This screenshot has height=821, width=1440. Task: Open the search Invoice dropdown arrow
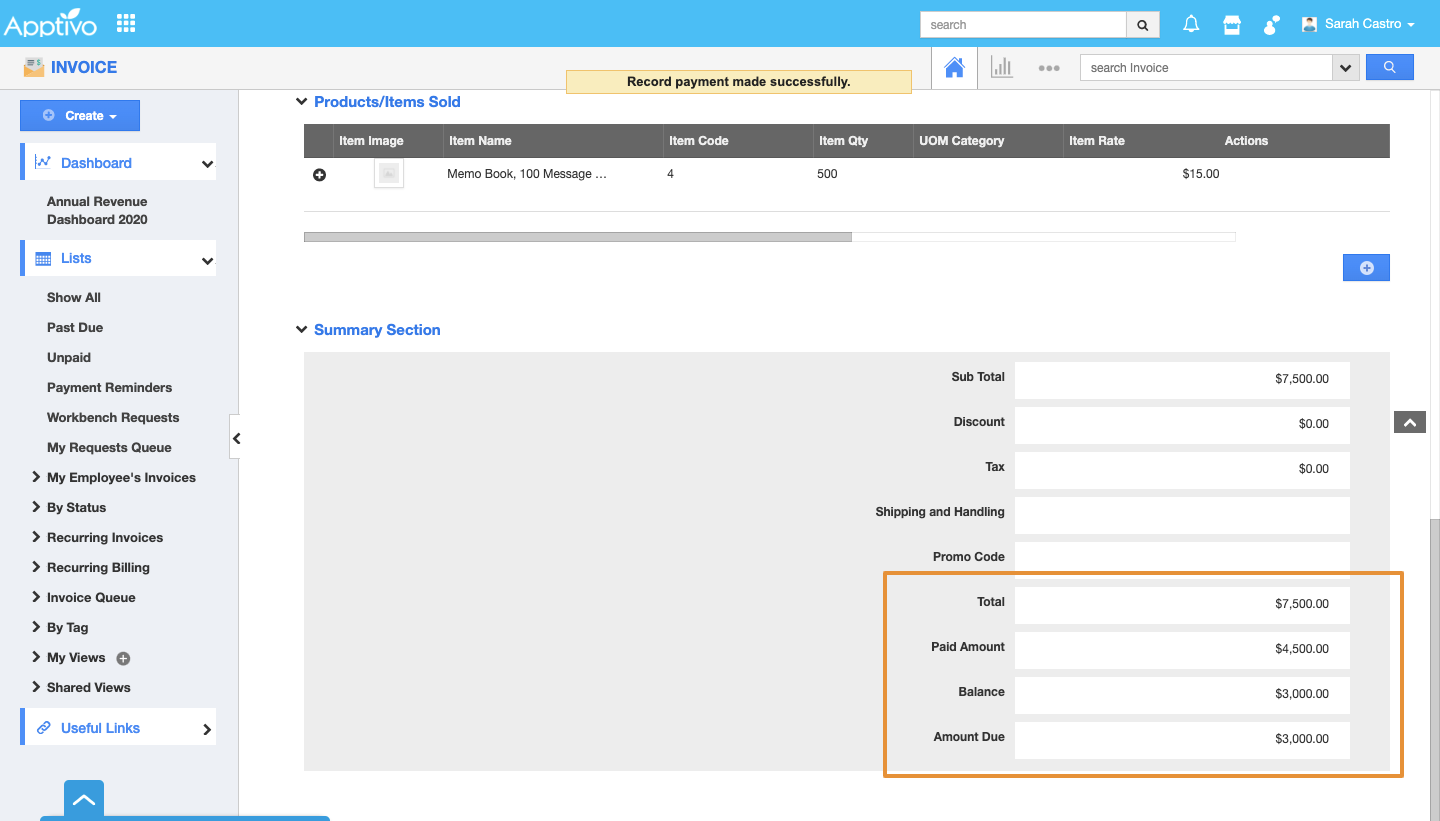point(1345,68)
